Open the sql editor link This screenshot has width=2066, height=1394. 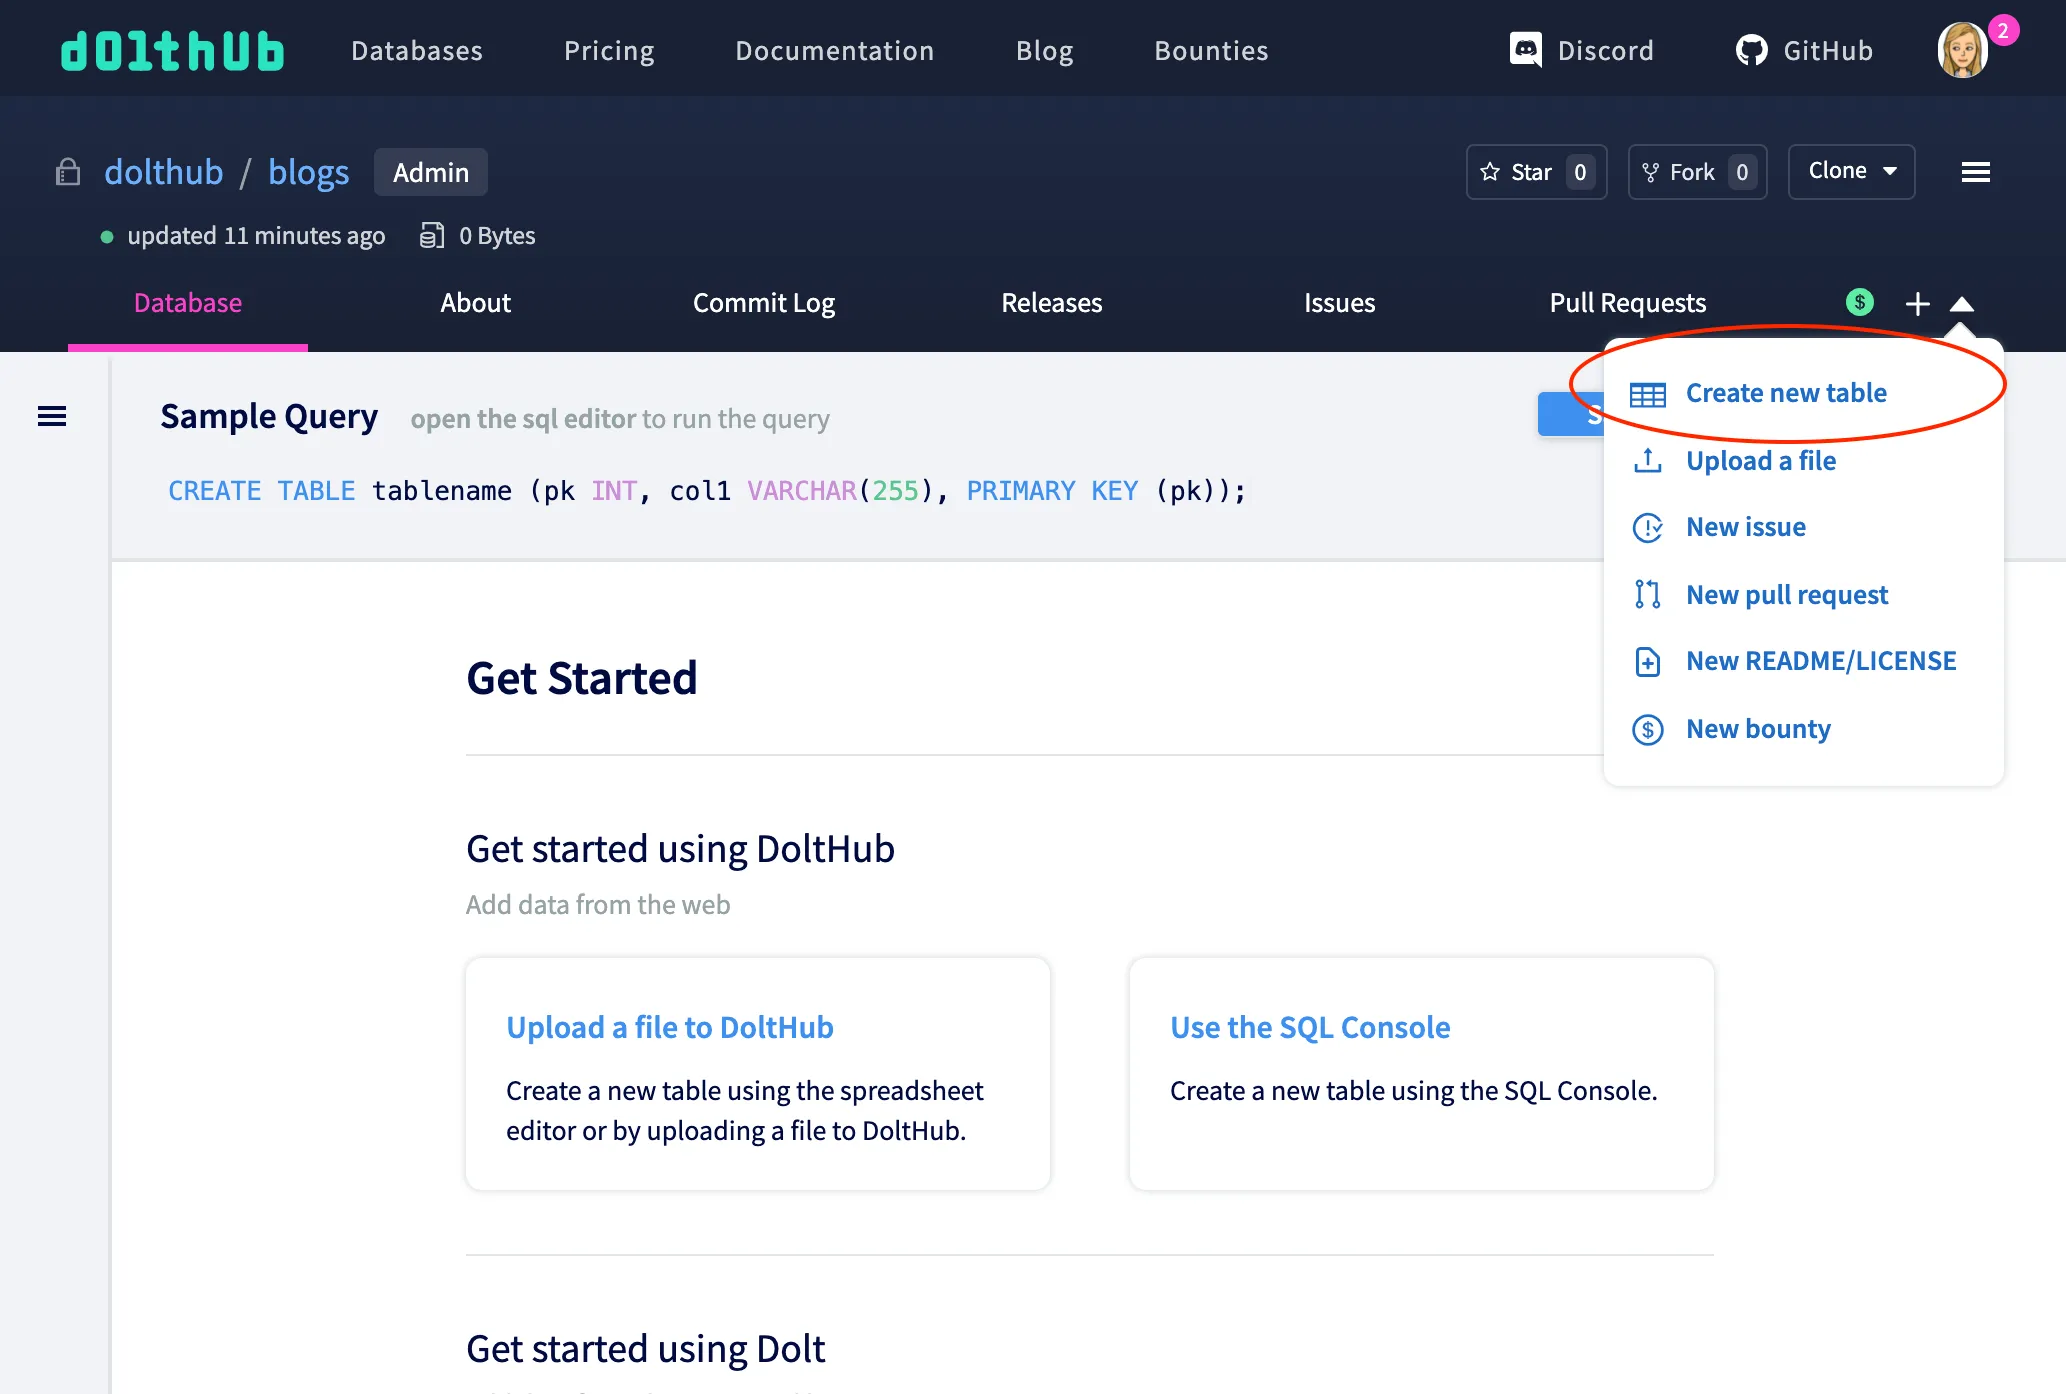[x=522, y=418]
